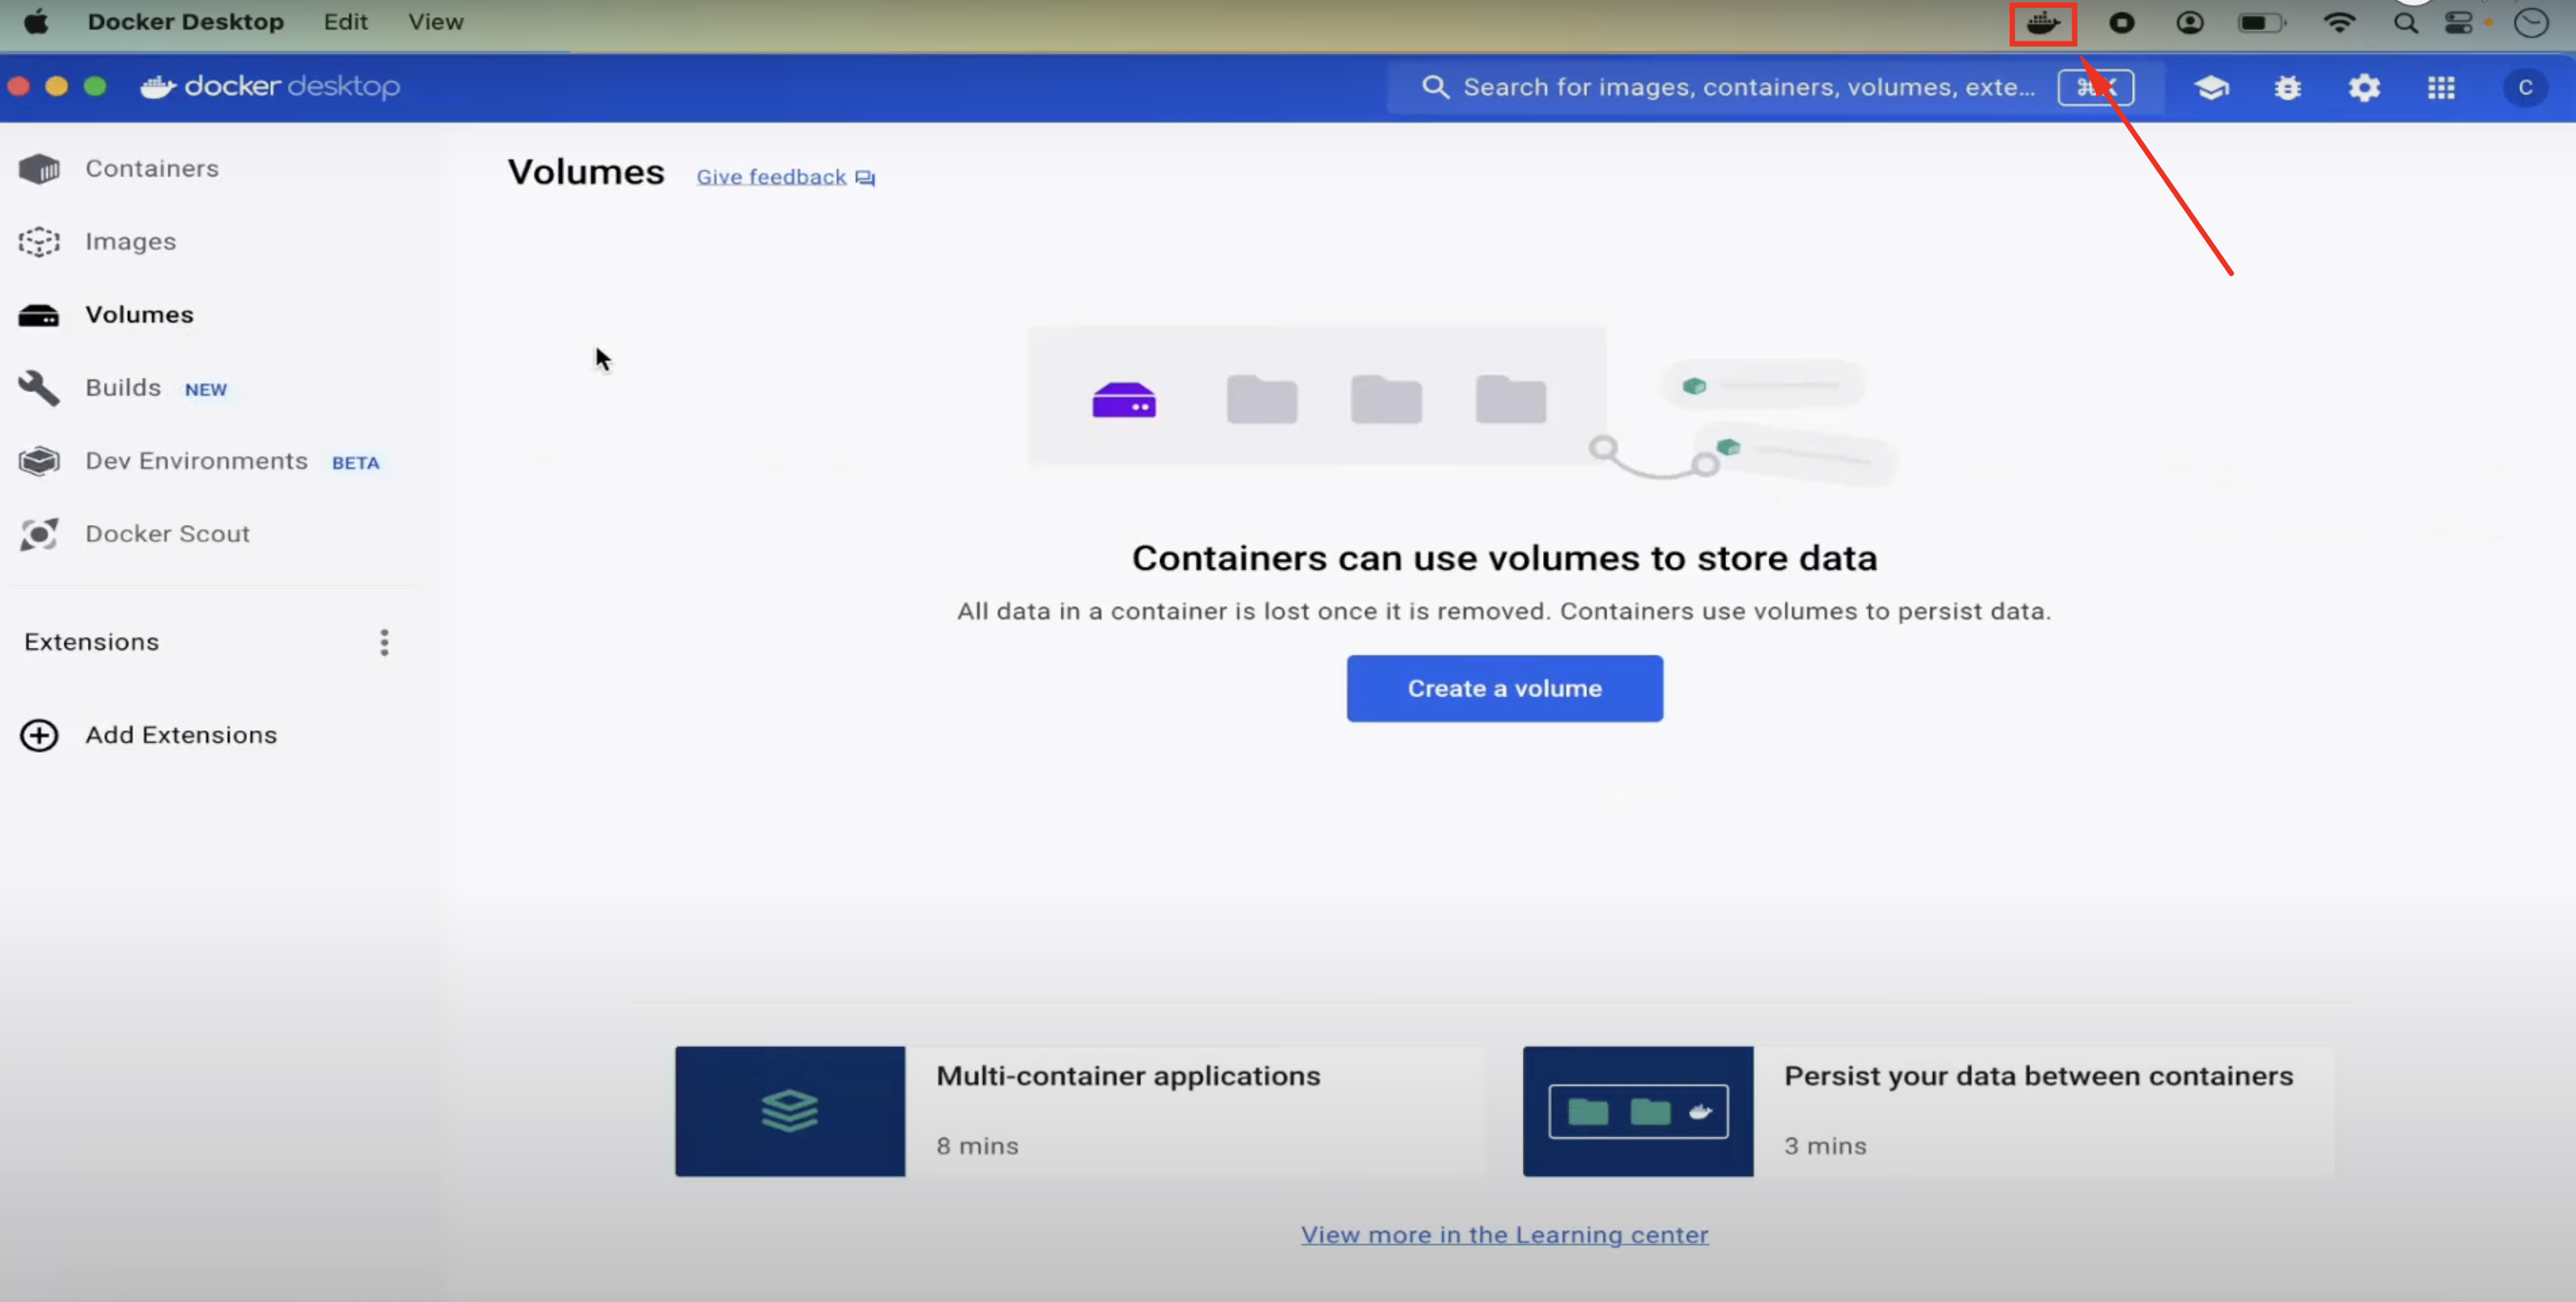This screenshot has width=2576, height=1302.
Task: Open the apps grid icon in header
Action: (x=2441, y=88)
